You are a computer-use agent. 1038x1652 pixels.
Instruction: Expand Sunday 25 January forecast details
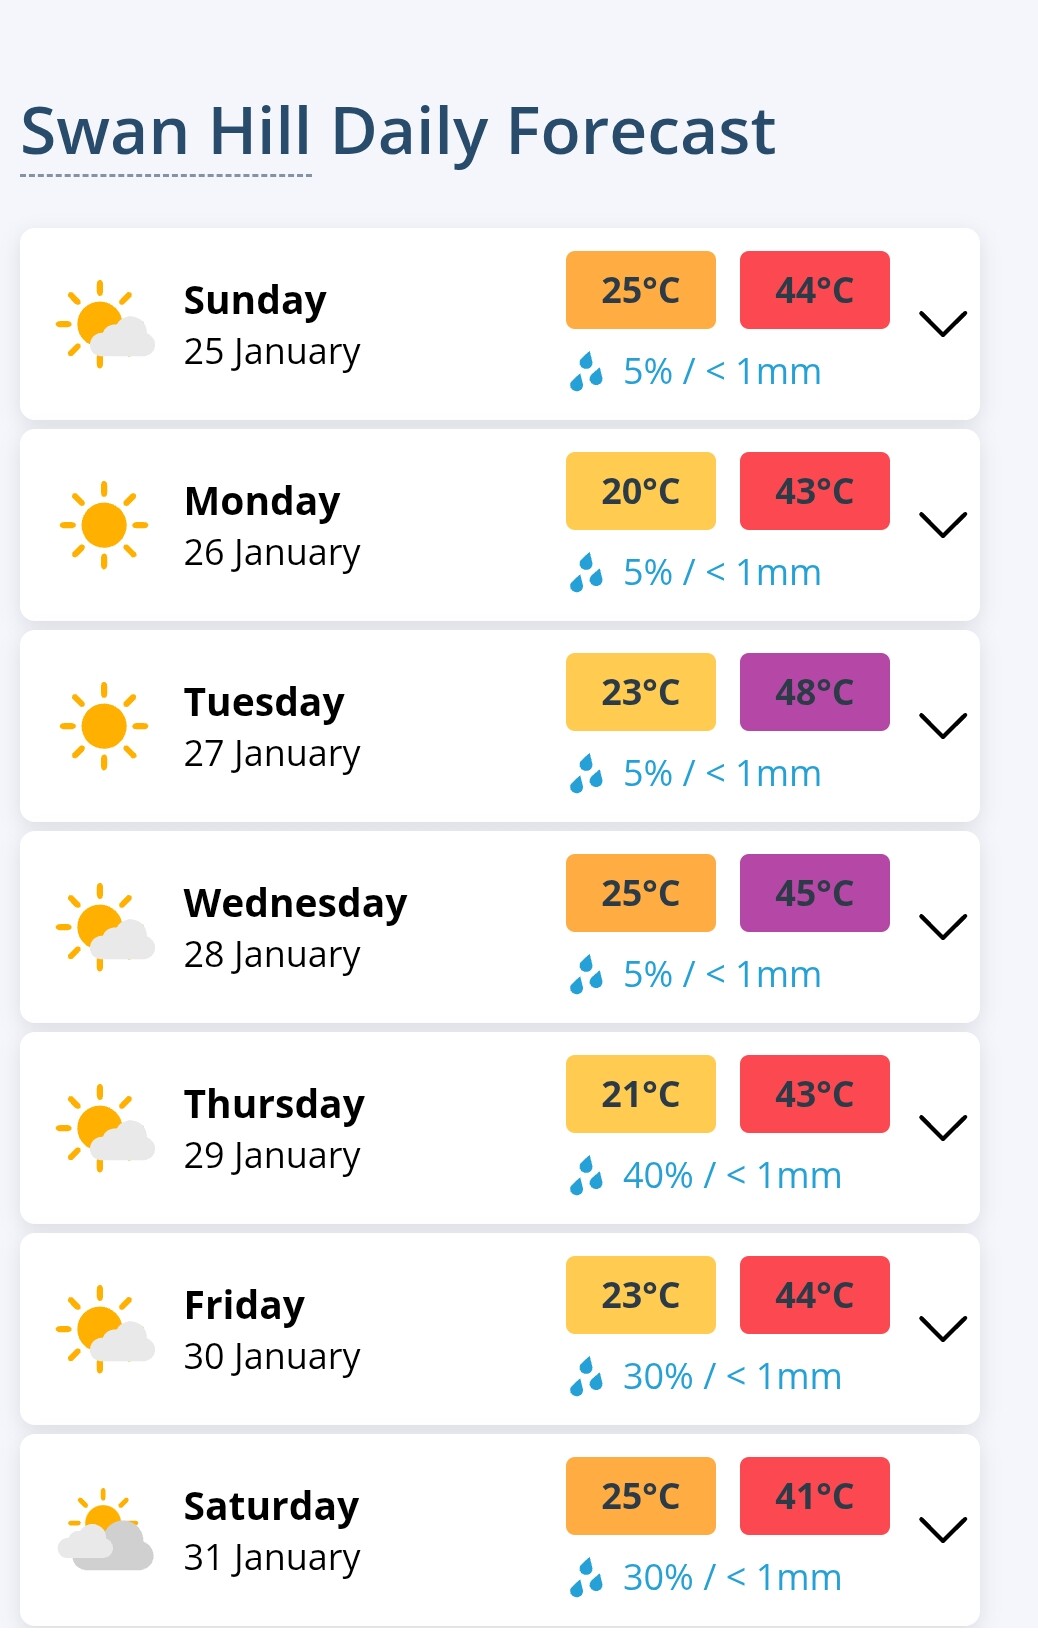pyautogui.click(x=942, y=324)
